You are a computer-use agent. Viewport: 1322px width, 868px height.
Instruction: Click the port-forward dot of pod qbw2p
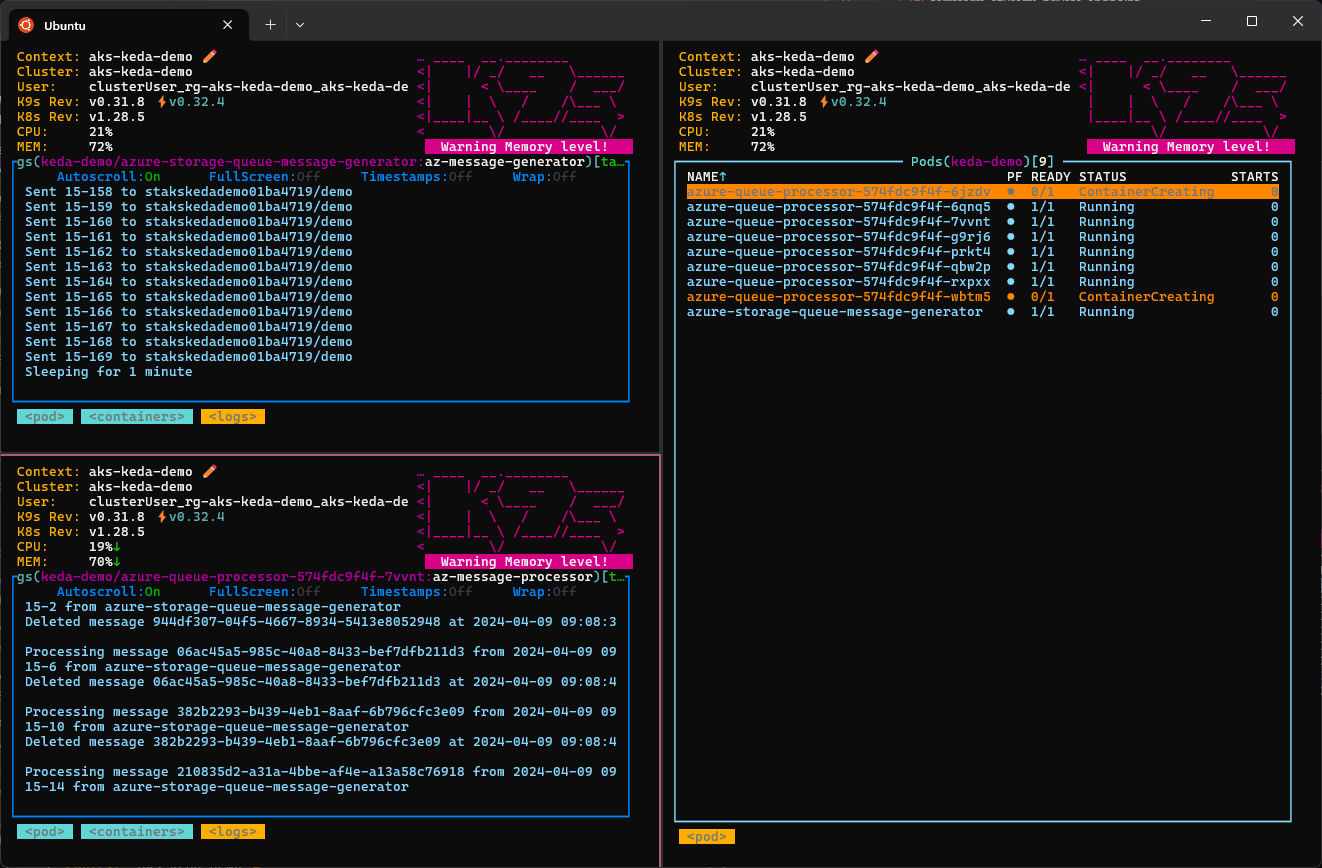[1011, 267]
